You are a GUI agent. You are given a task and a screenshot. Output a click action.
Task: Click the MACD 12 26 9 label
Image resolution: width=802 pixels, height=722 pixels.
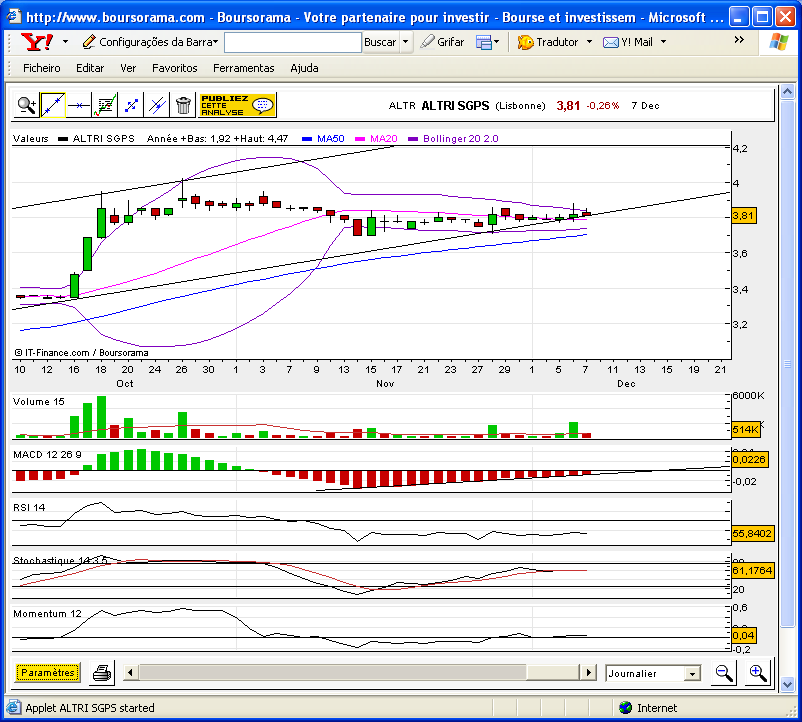tap(47, 455)
